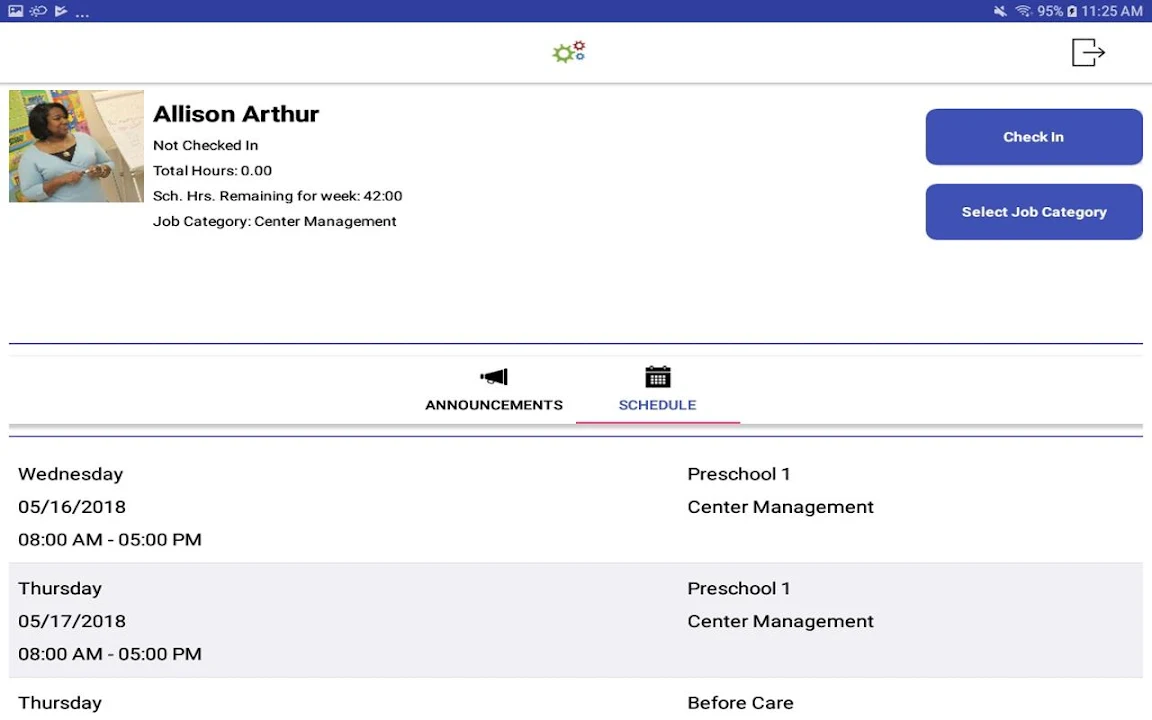Tap the Allison Arthur name heading
The width and height of the screenshot is (1152, 720).
[236, 114]
